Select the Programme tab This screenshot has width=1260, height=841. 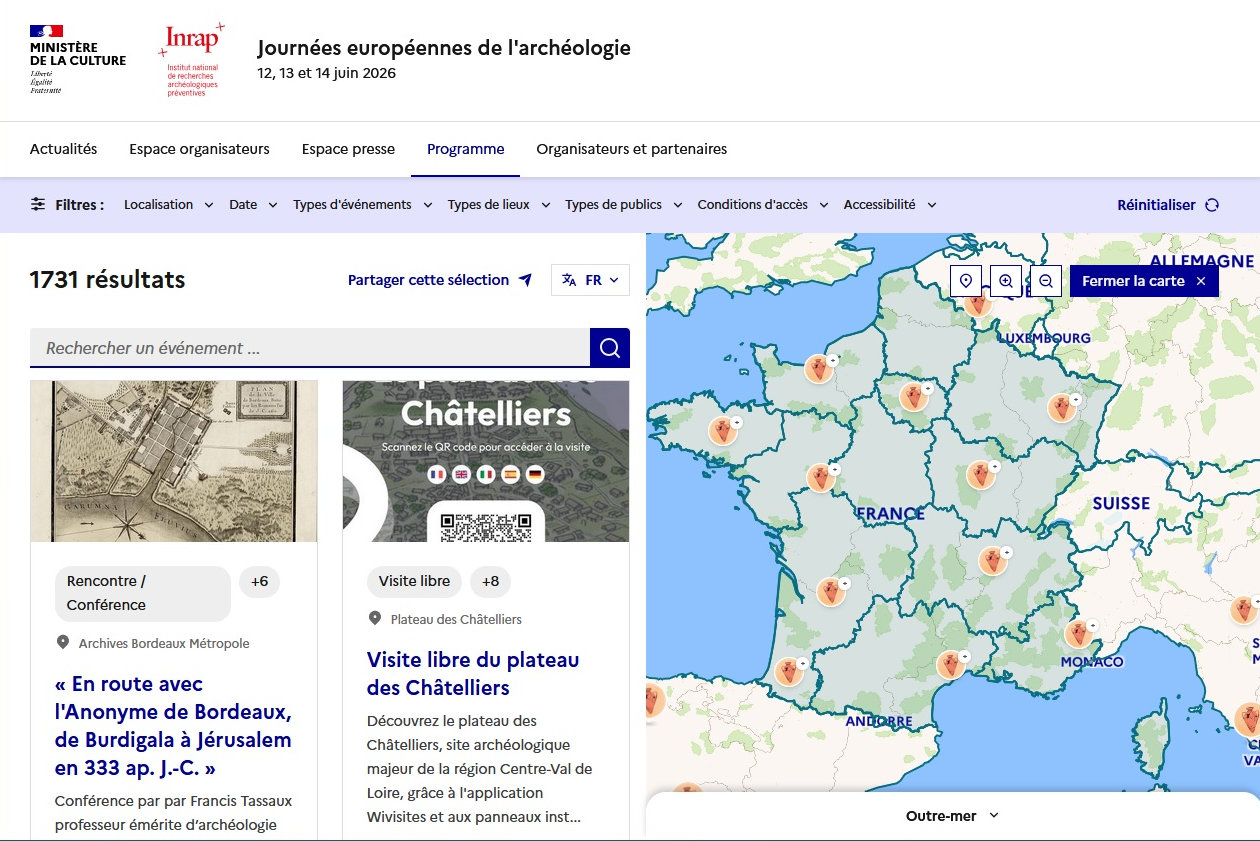tap(465, 149)
